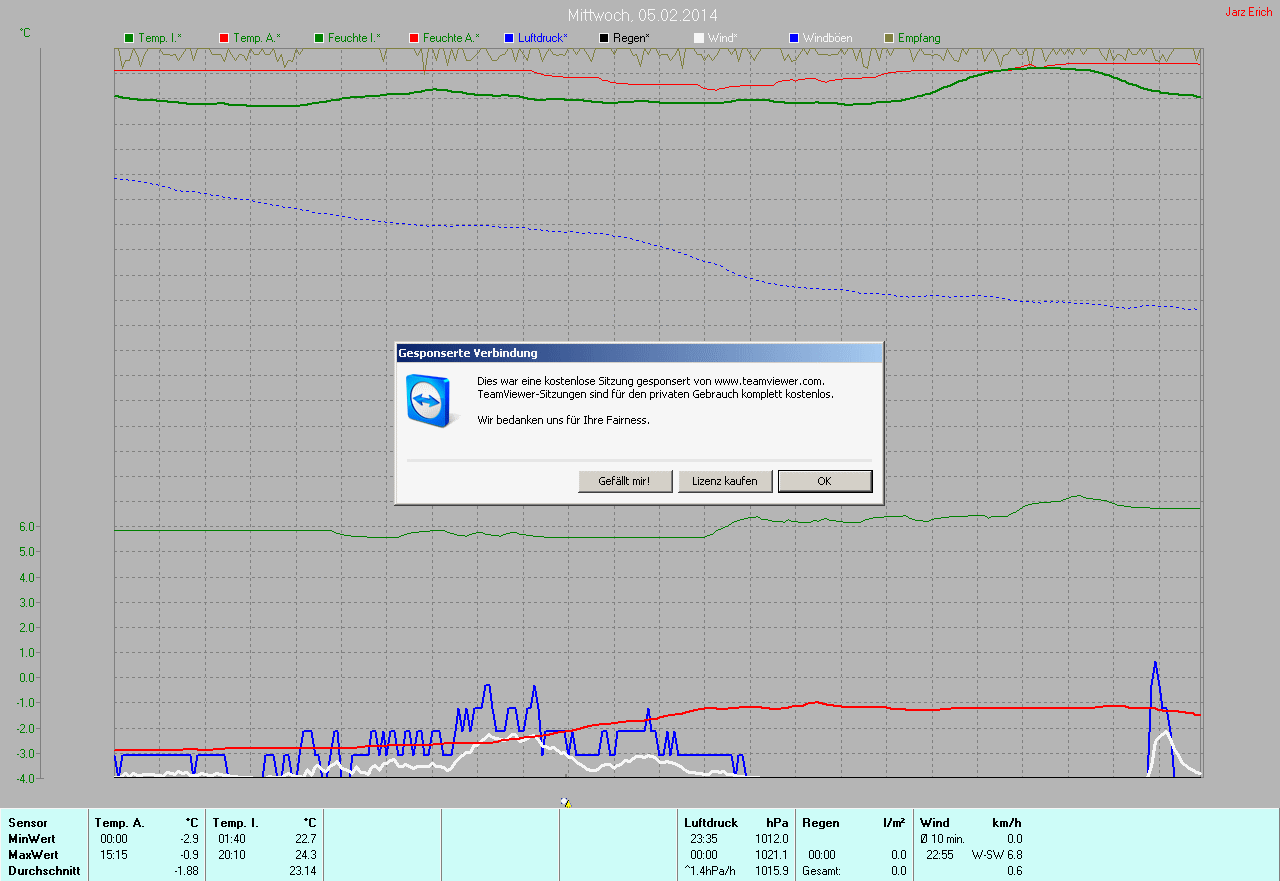Image resolution: width=1280 pixels, height=881 pixels.
Task: Click the small marker icon below the chart
Action: [x=566, y=802]
